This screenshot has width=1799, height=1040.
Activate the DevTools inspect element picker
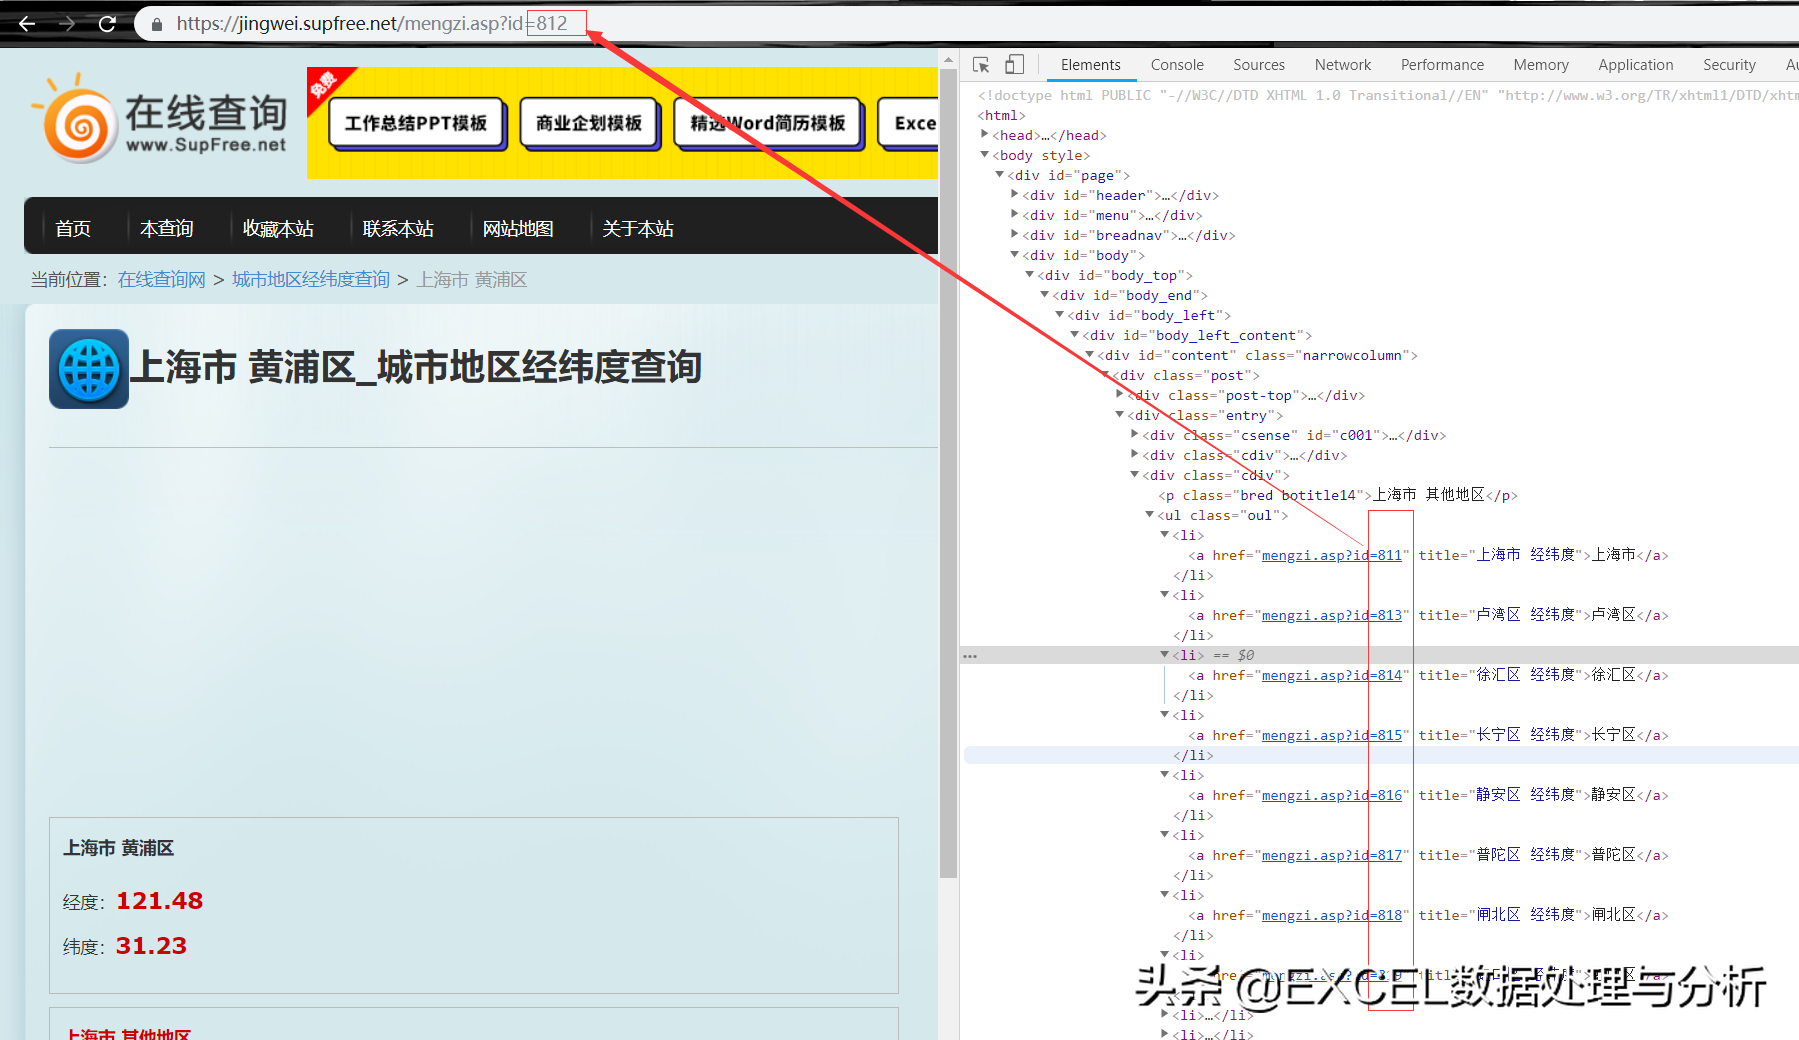[981, 65]
